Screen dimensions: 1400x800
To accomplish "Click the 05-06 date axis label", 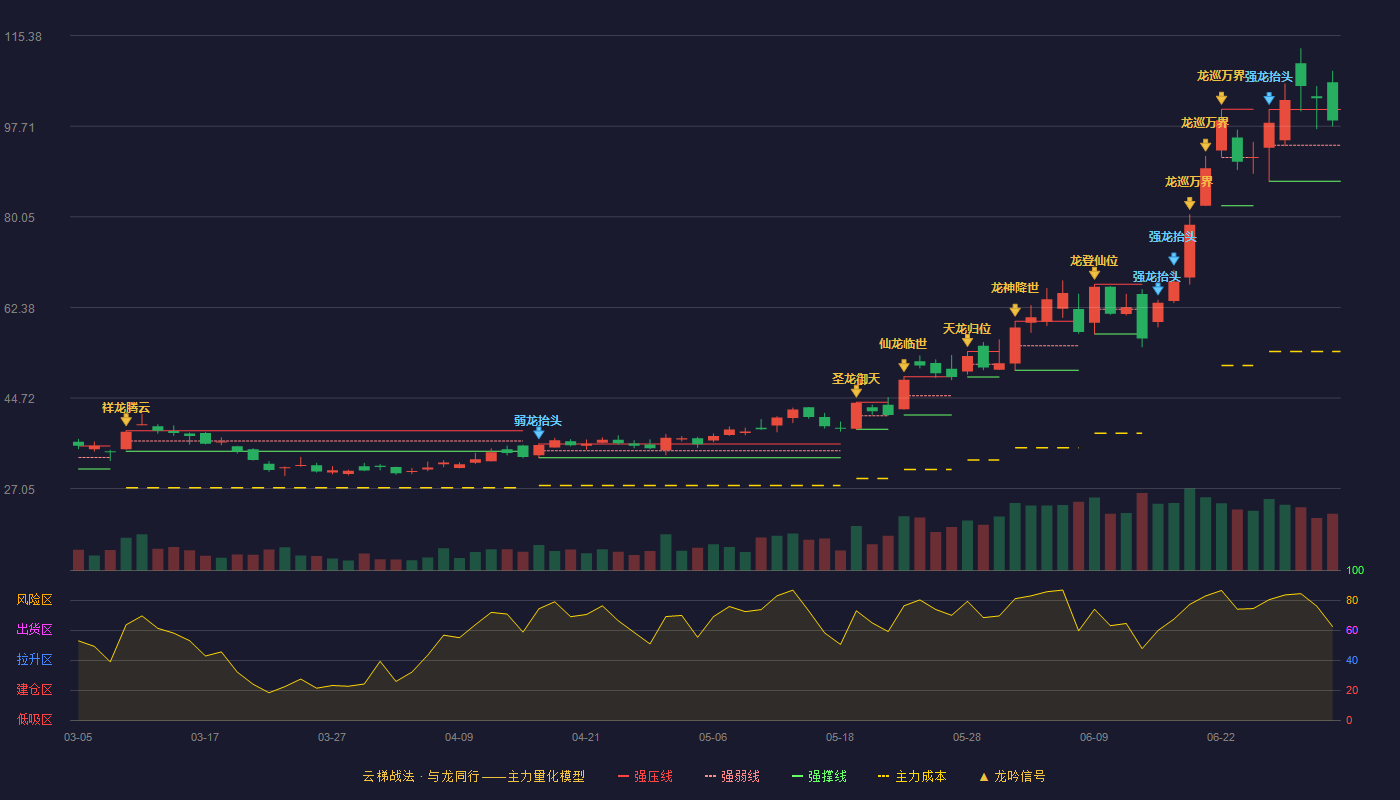I will [713, 737].
